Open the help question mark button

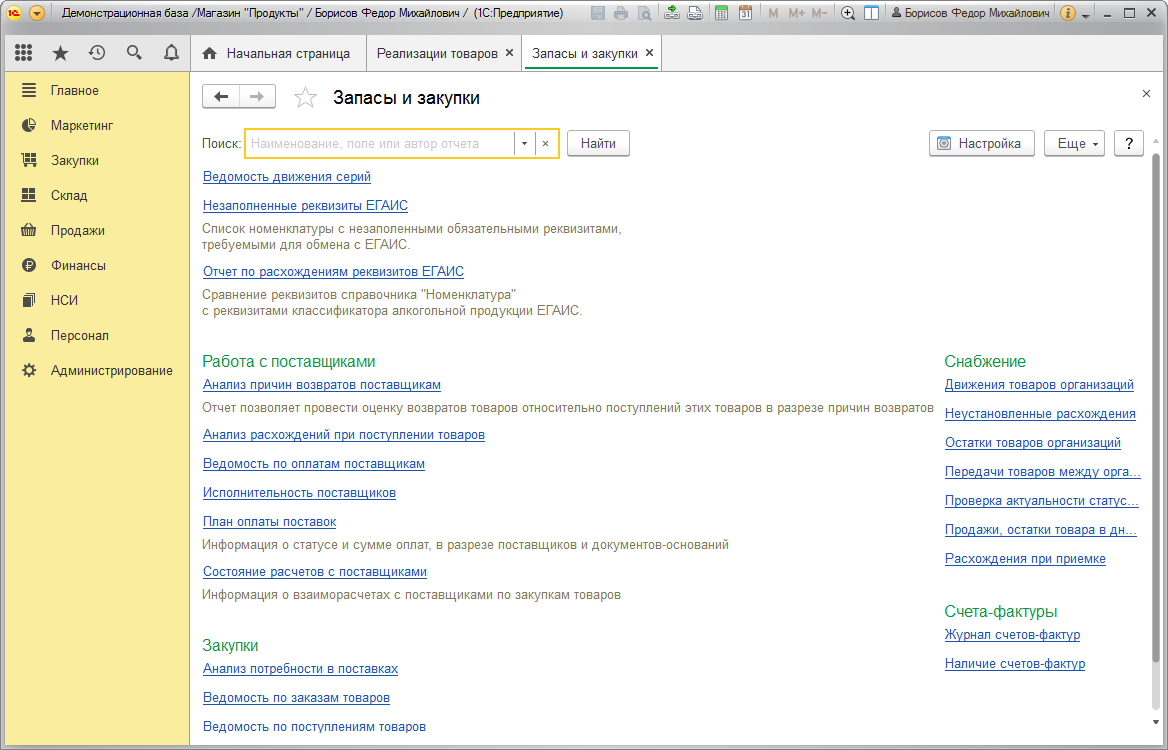[1129, 144]
